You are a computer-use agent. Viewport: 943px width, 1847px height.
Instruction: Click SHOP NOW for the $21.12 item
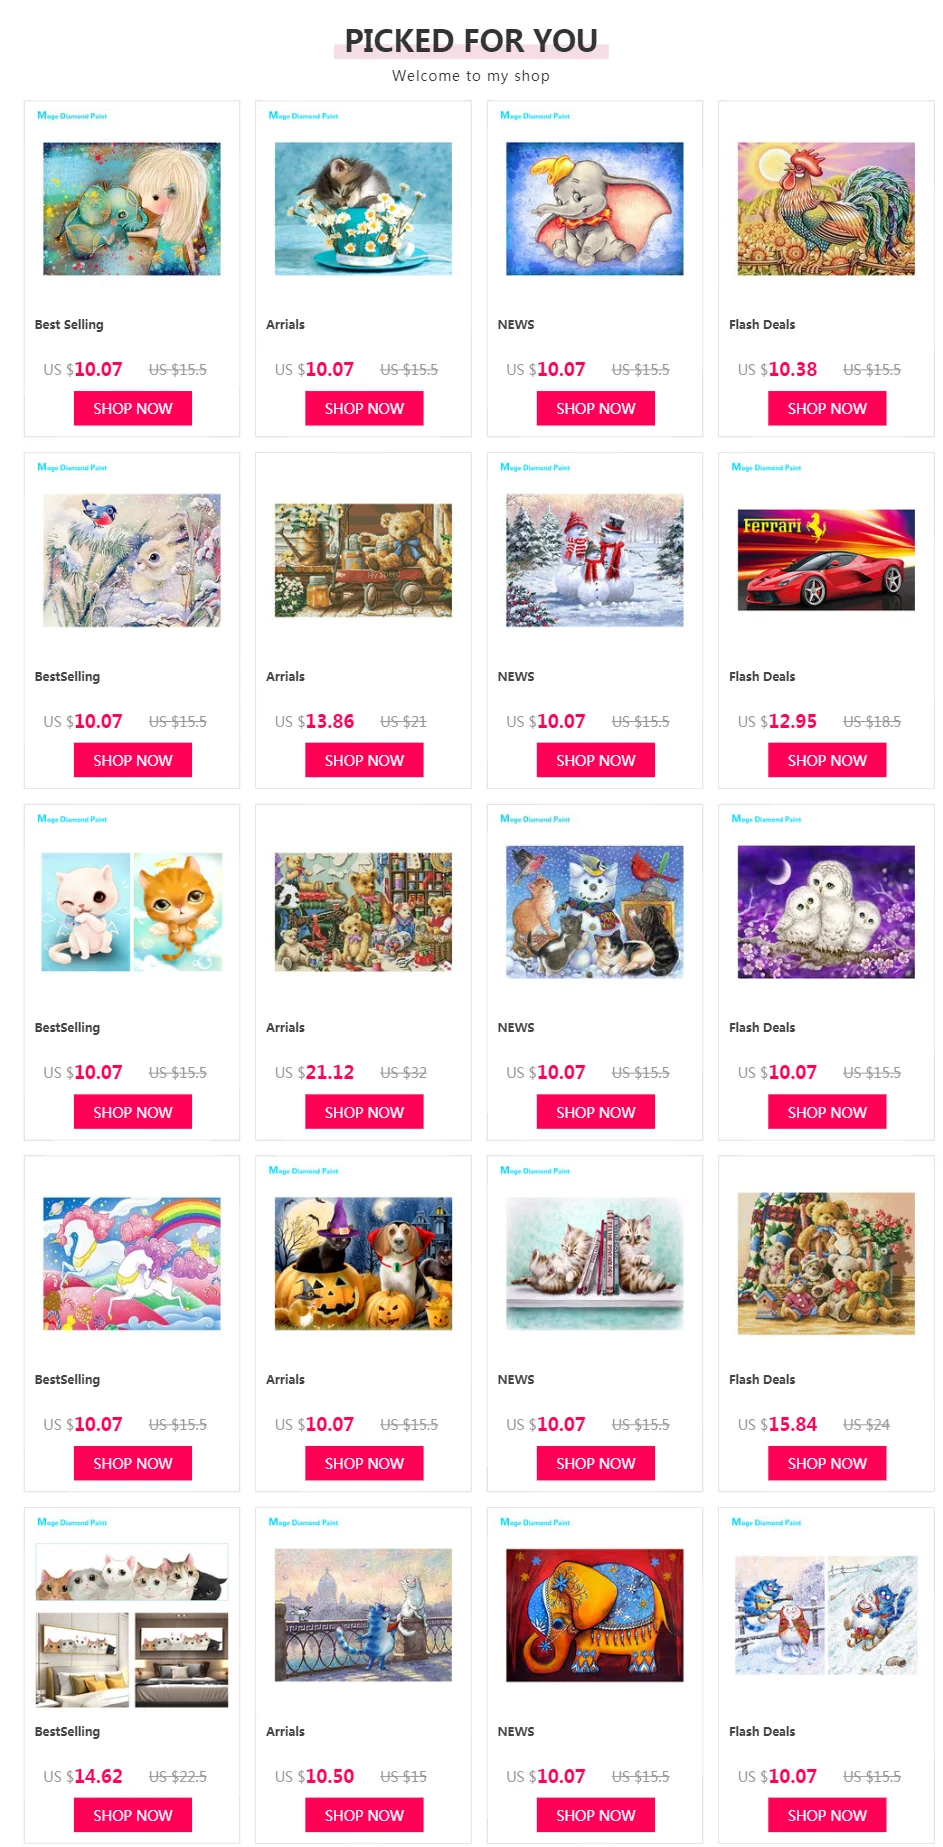pyautogui.click(x=364, y=1112)
